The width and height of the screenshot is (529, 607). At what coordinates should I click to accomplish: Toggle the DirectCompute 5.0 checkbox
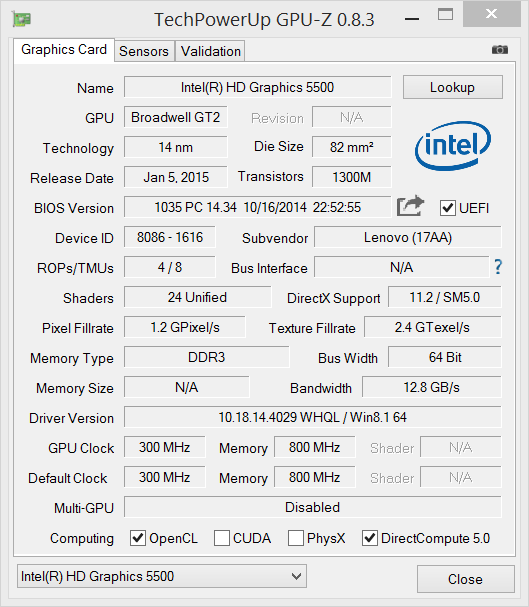(x=370, y=538)
